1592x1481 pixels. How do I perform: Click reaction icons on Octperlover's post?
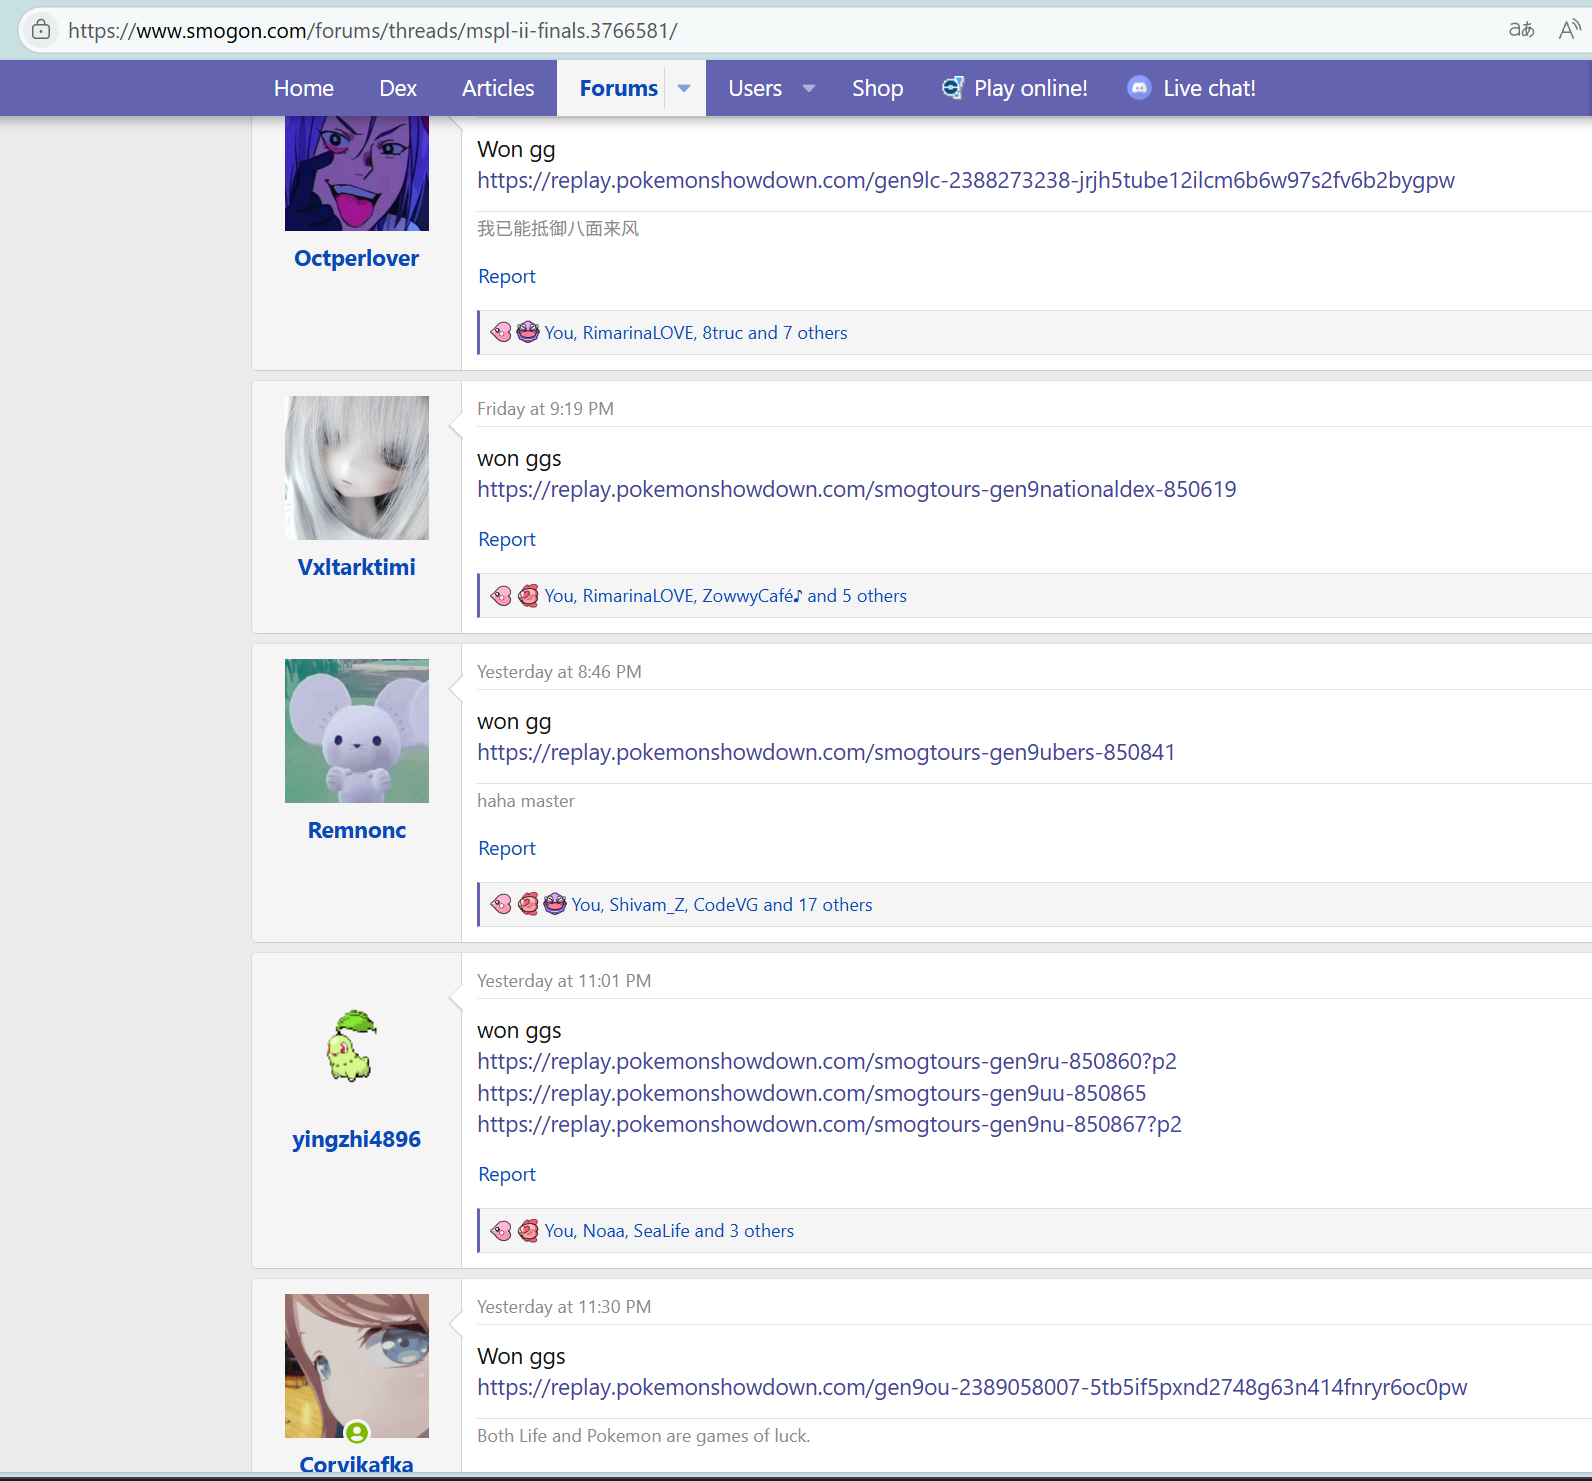(x=515, y=333)
